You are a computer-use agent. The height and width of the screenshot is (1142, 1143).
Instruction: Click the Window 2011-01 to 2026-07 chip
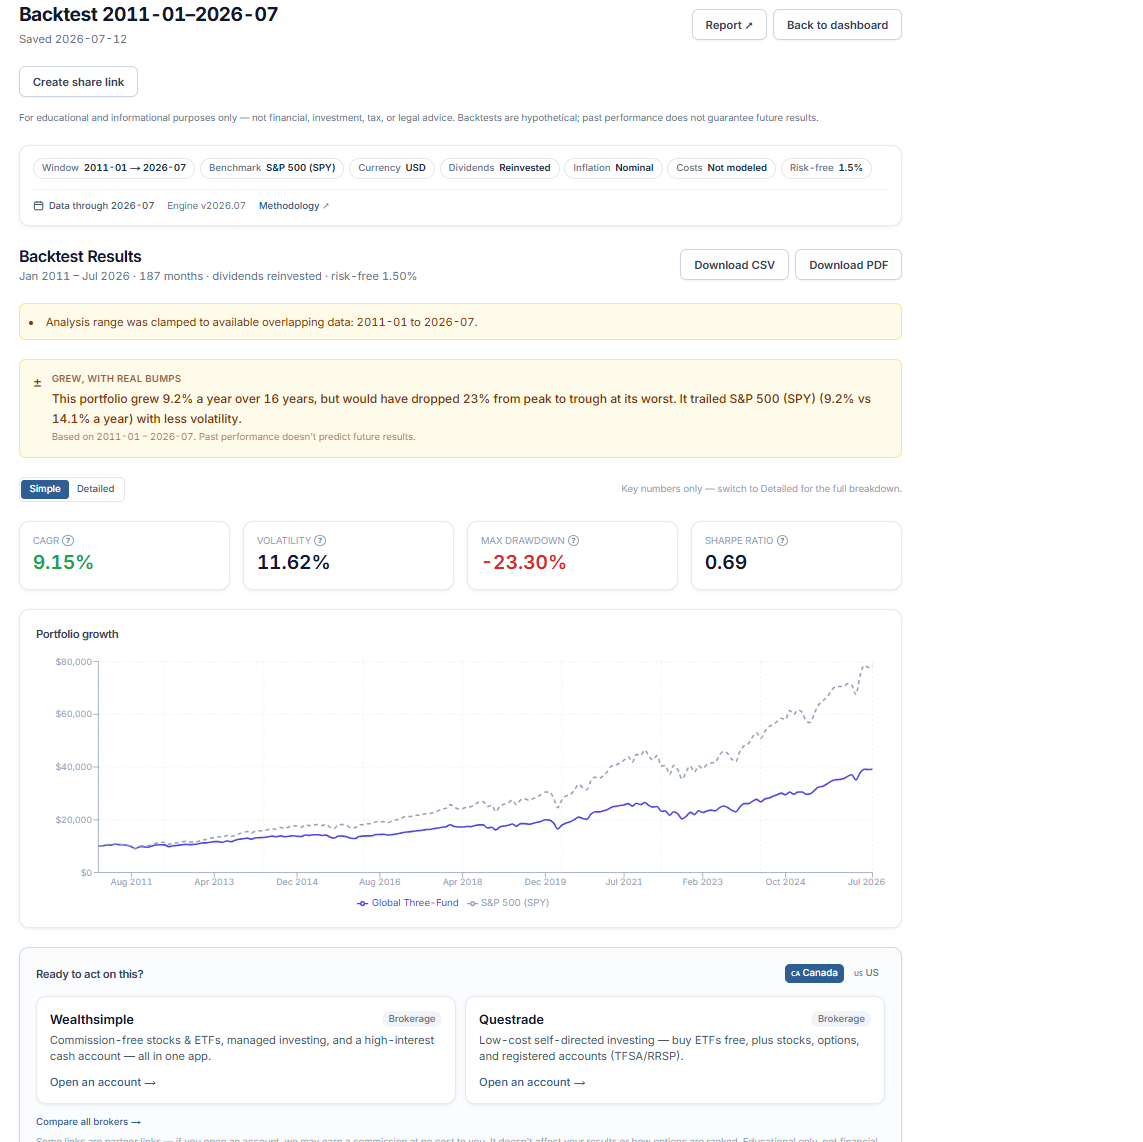(x=114, y=168)
